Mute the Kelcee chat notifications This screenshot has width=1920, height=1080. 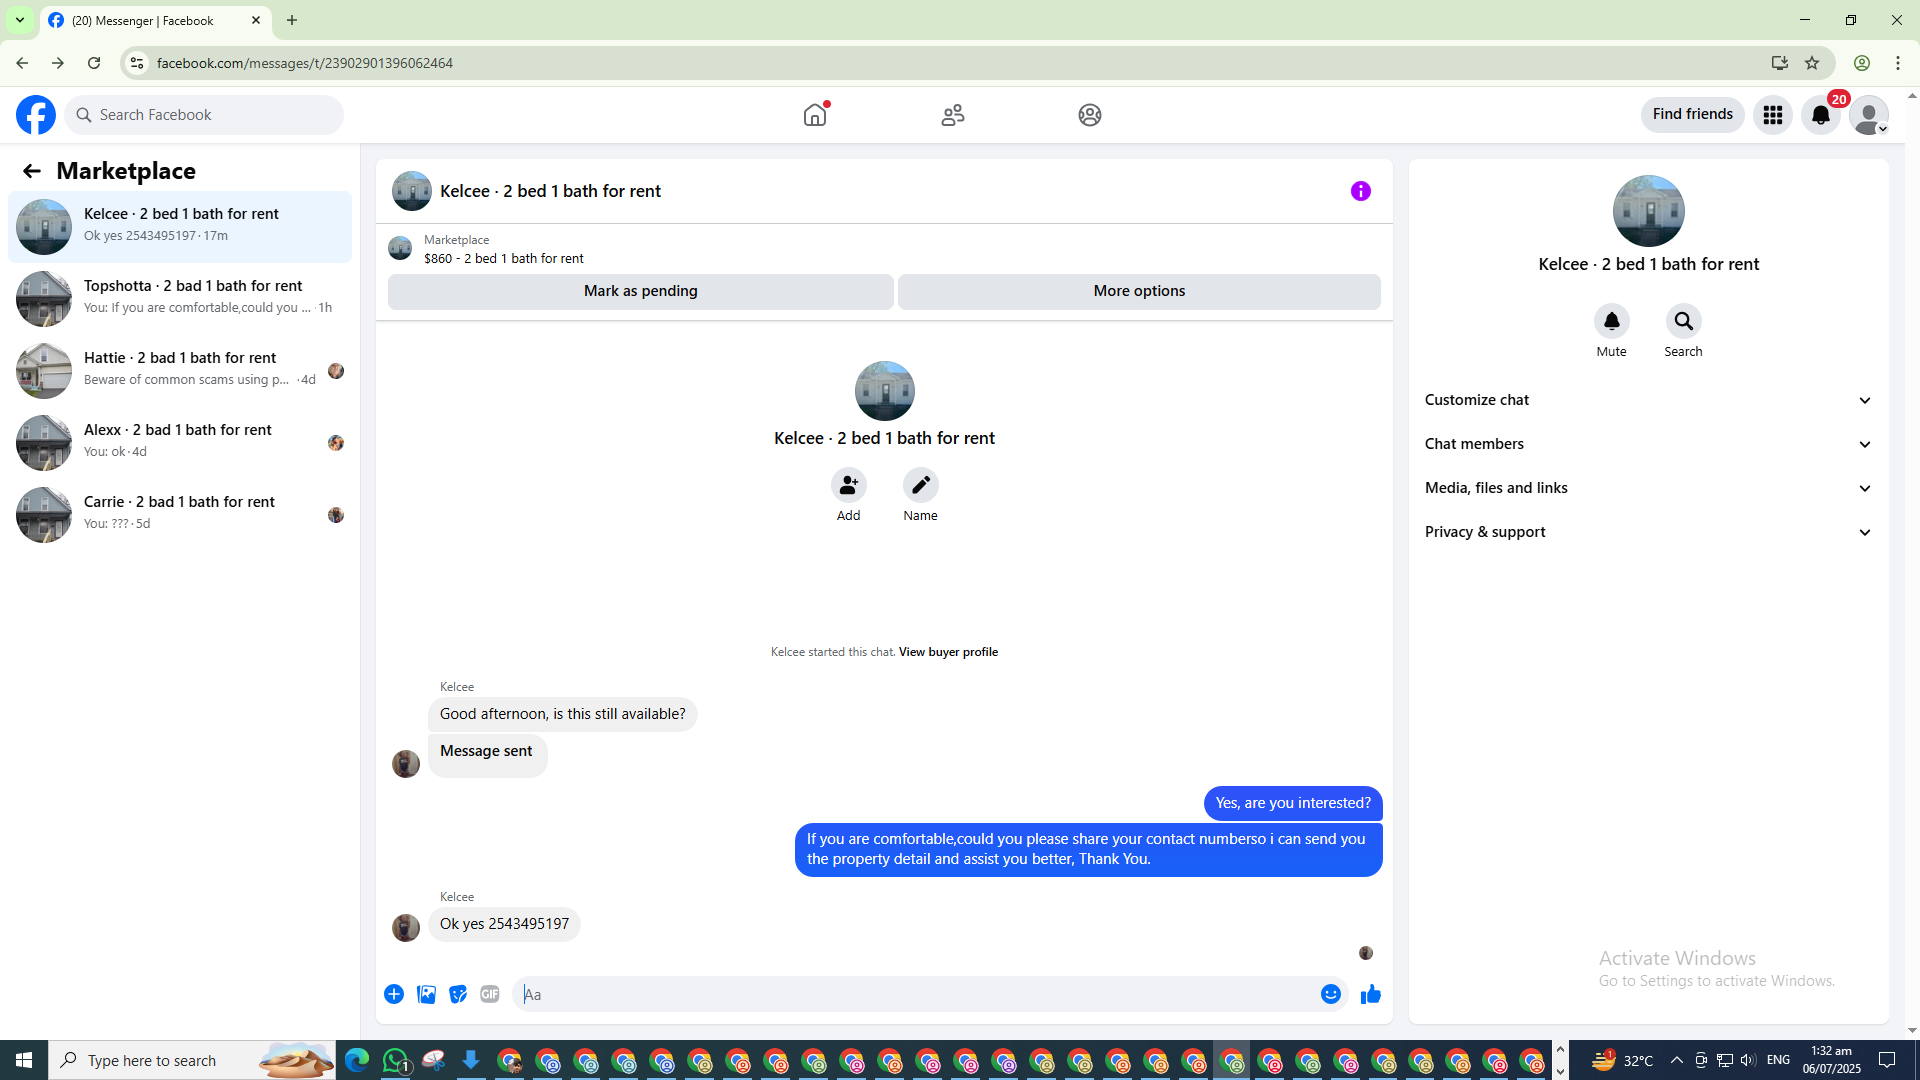click(1611, 322)
